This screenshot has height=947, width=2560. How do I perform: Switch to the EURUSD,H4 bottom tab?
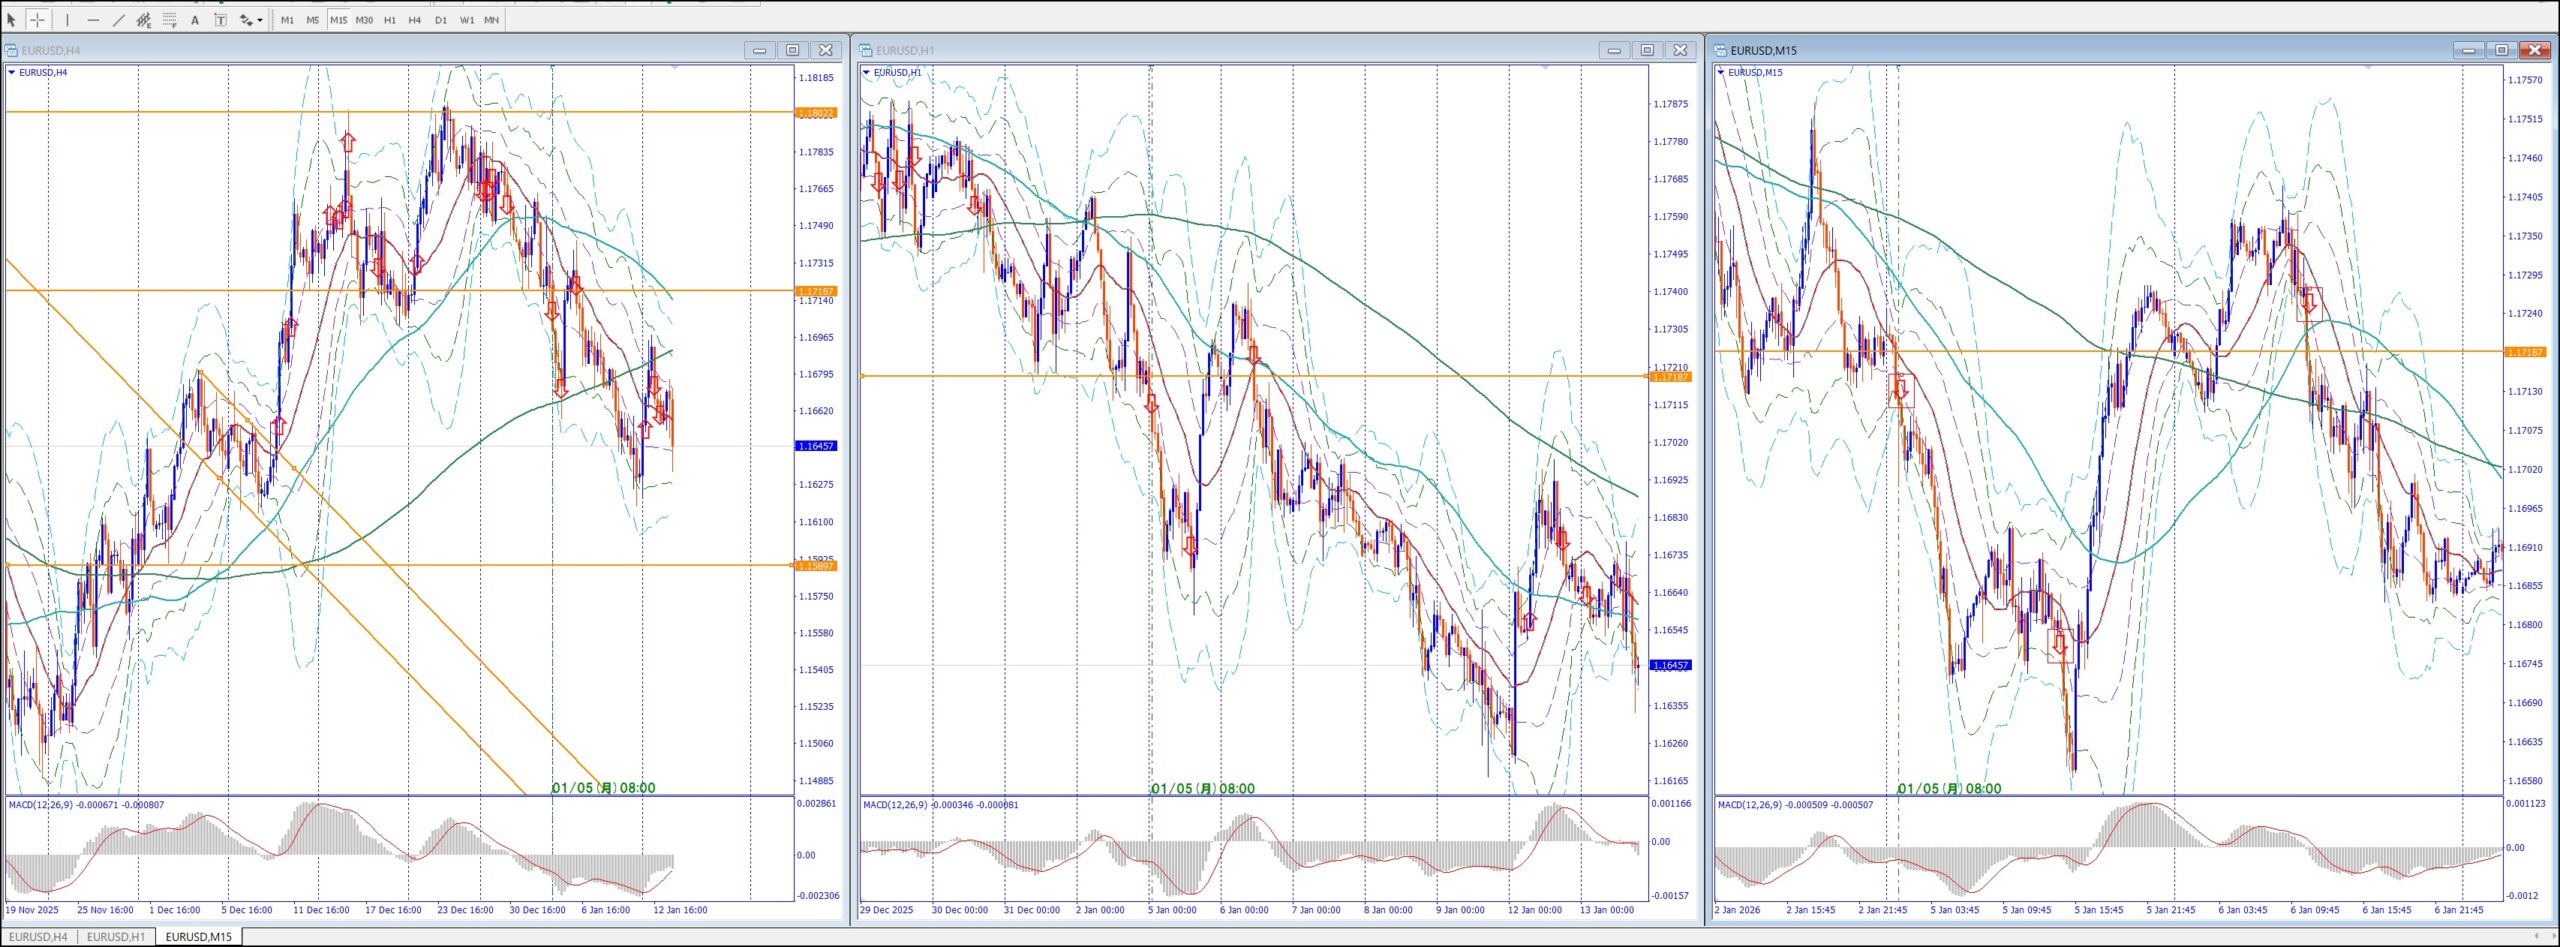38,937
